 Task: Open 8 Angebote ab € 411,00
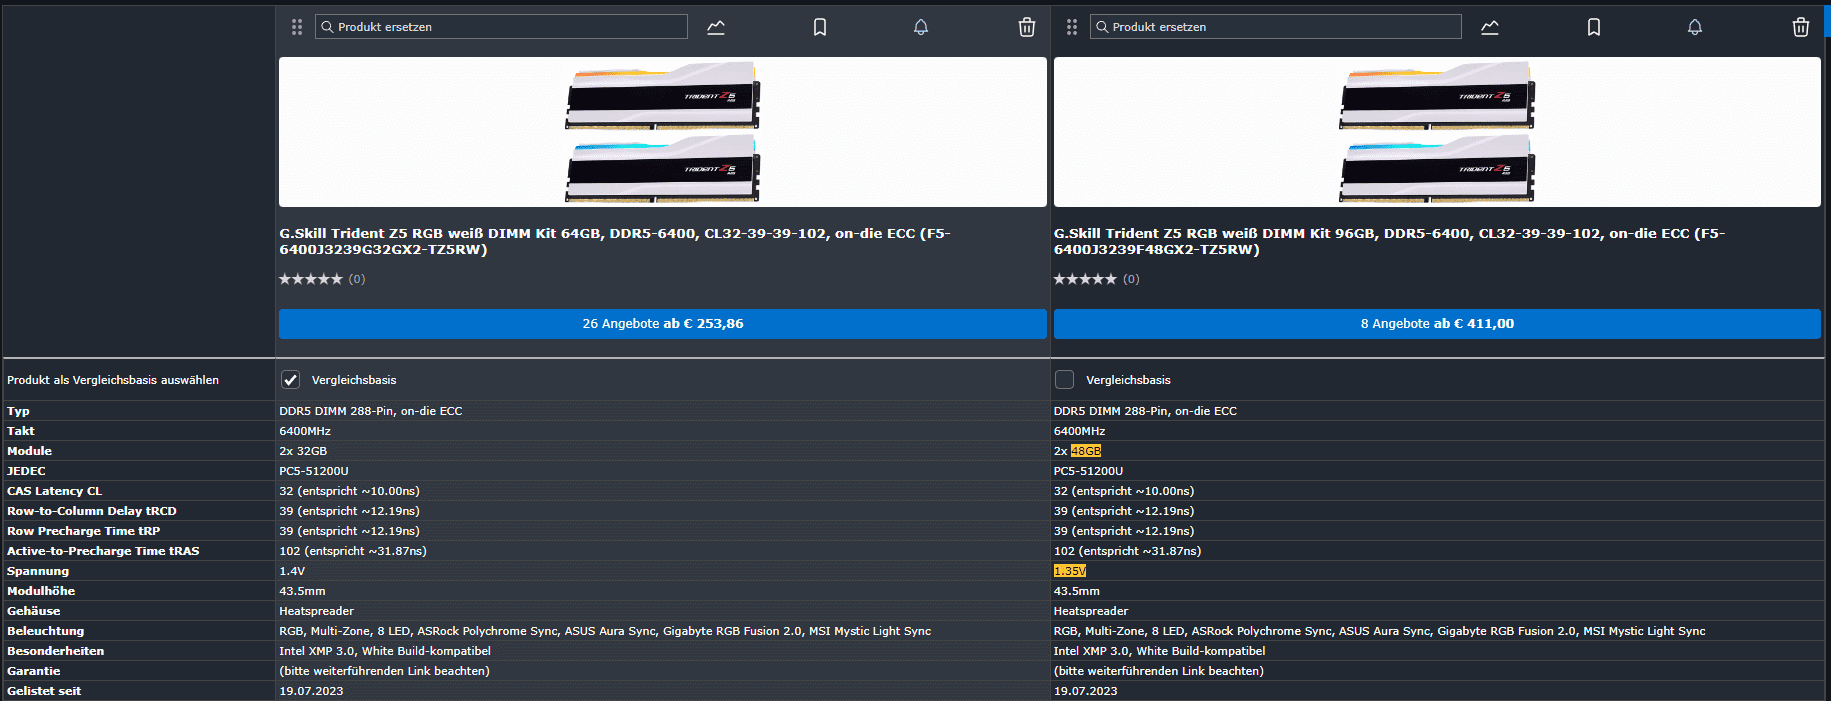click(x=1437, y=324)
